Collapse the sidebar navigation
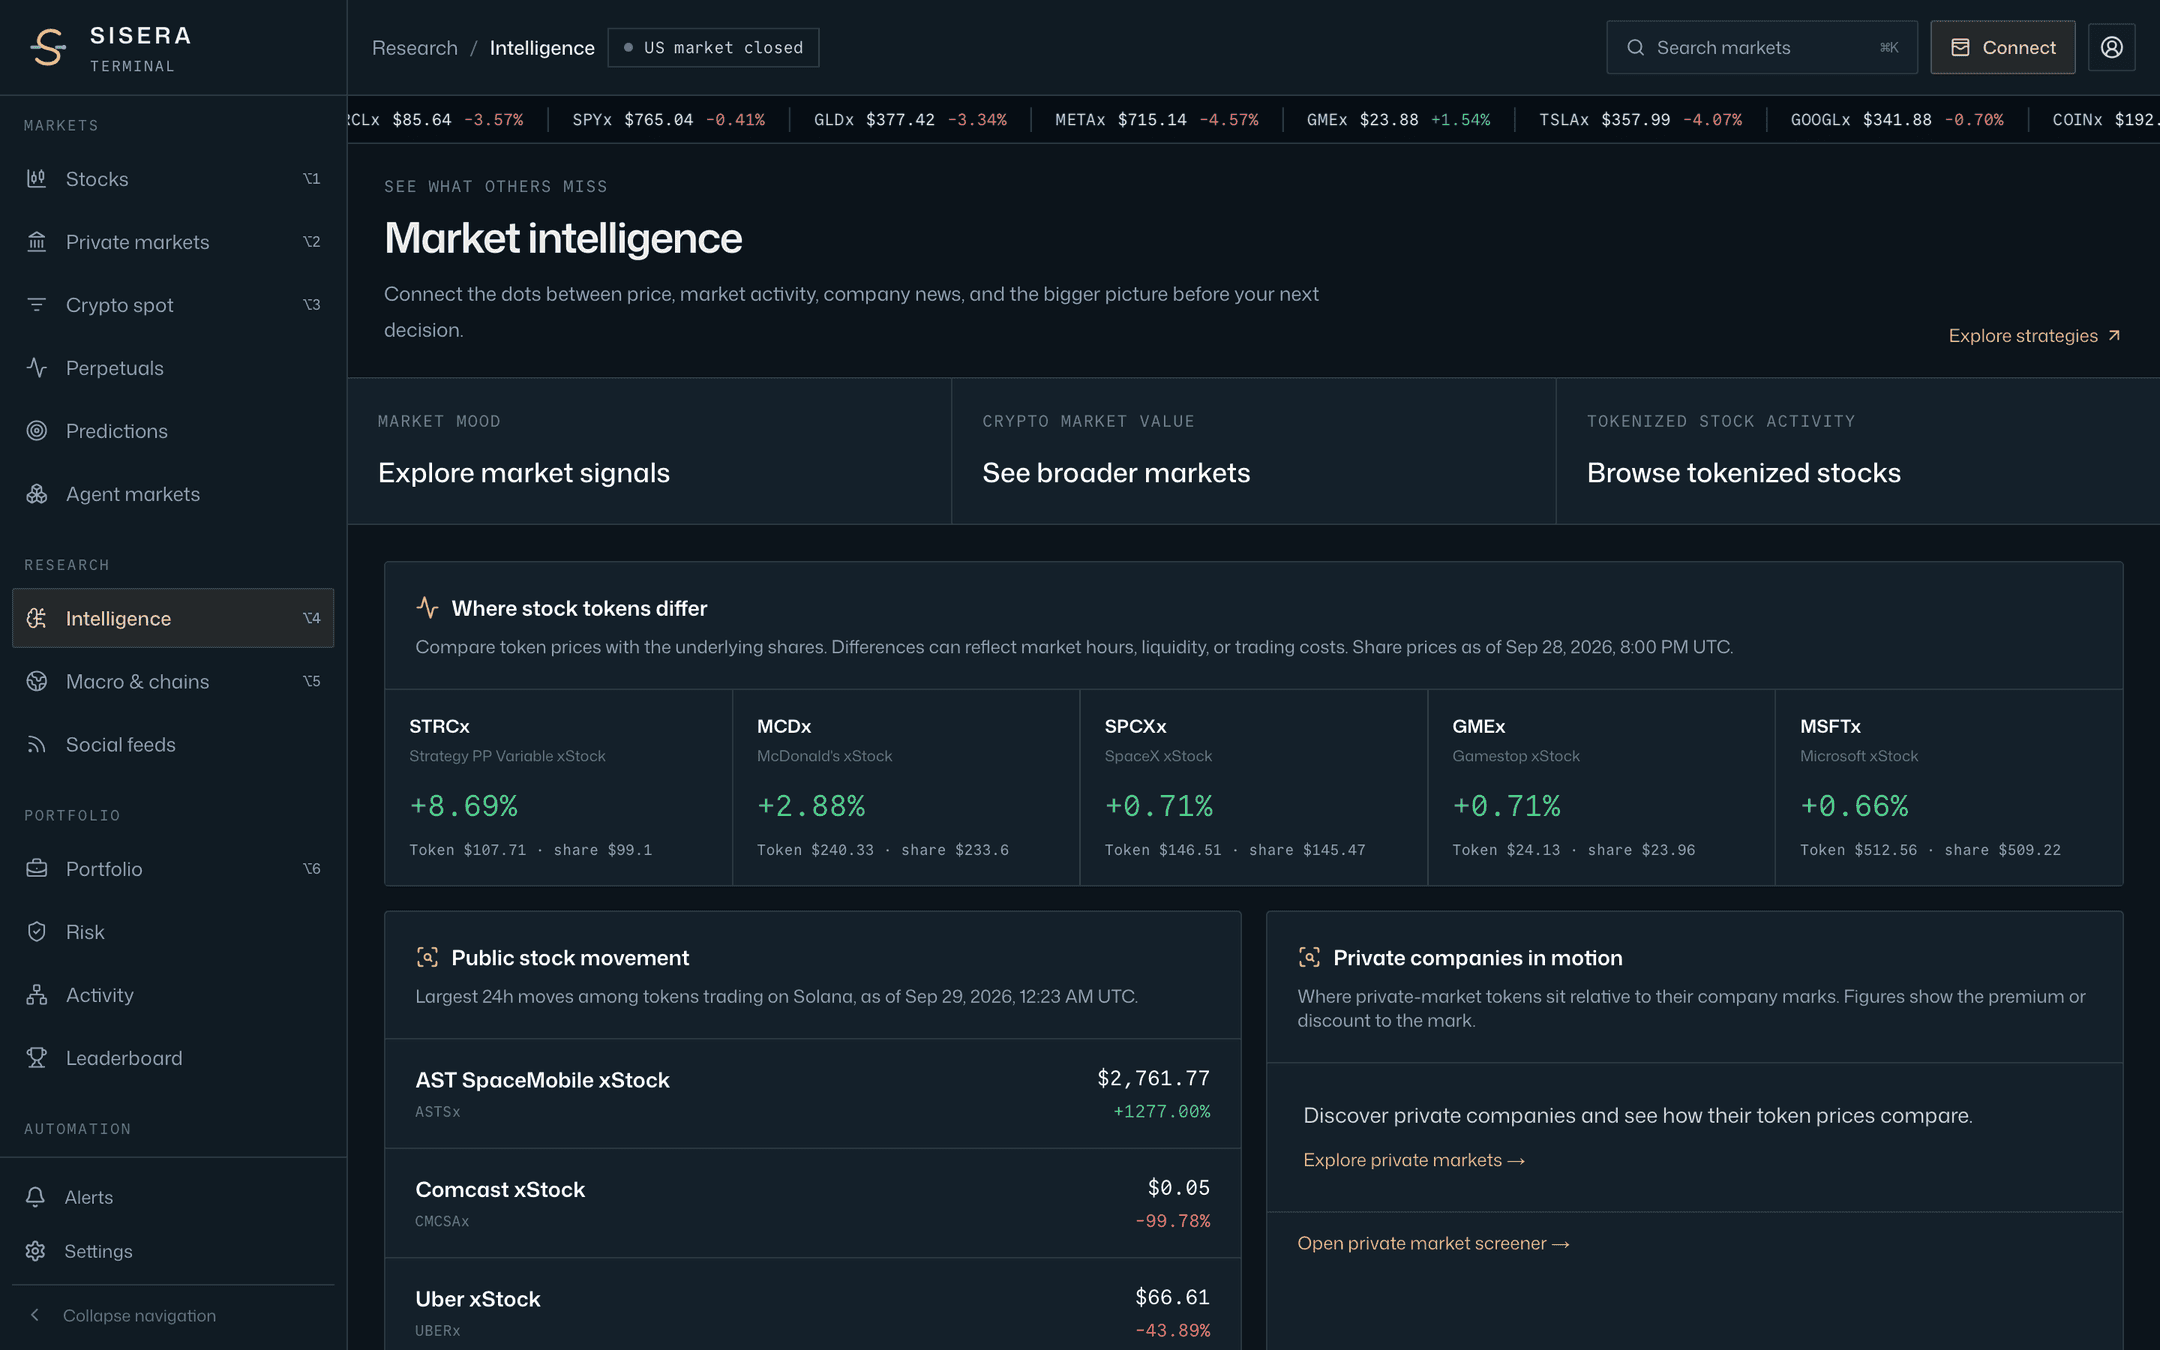The height and width of the screenshot is (1350, 2160). (173, 1315)
